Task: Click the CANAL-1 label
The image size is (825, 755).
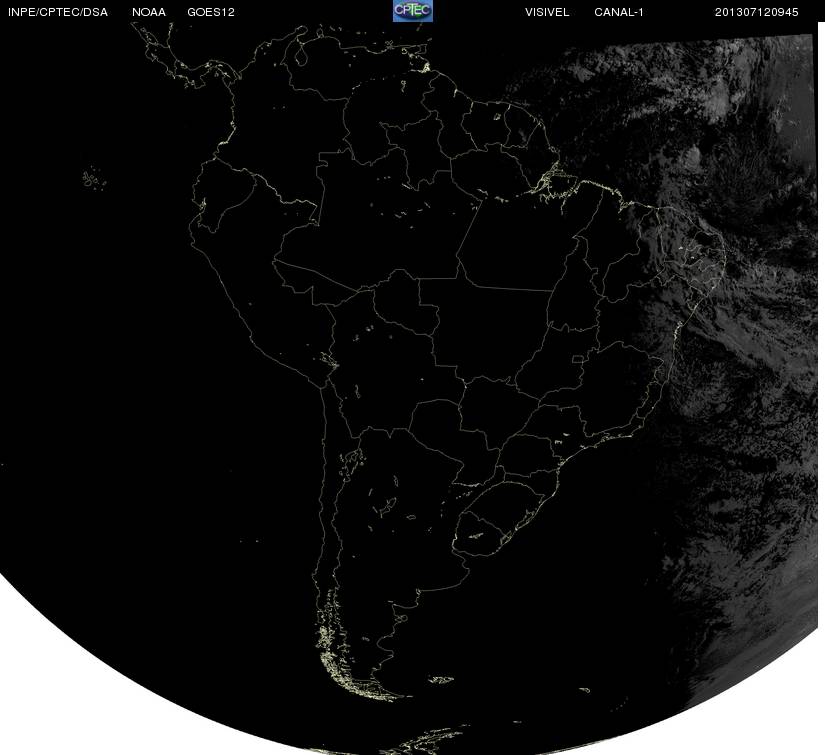Action: pyautogui.click(x=619, y=12)
